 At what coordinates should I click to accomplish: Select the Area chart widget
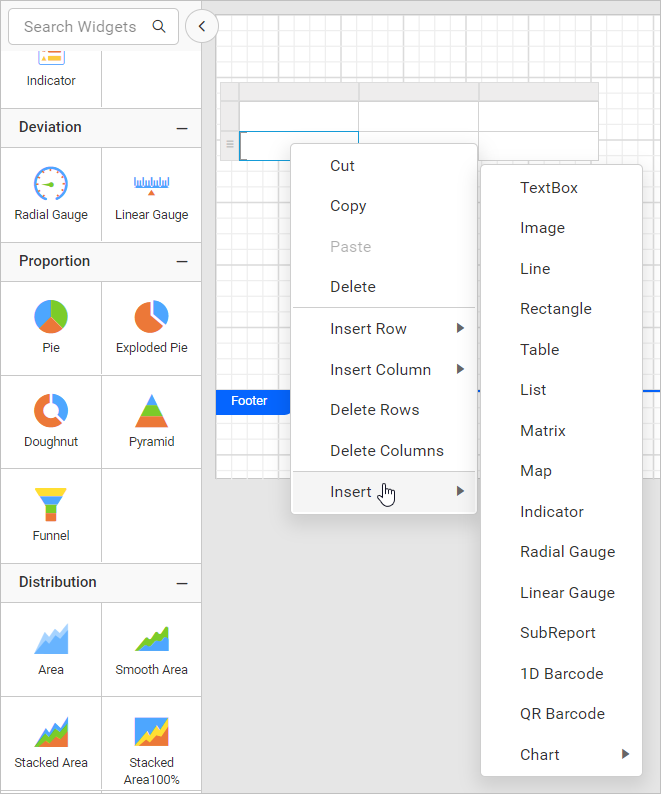tap(51, 650)
